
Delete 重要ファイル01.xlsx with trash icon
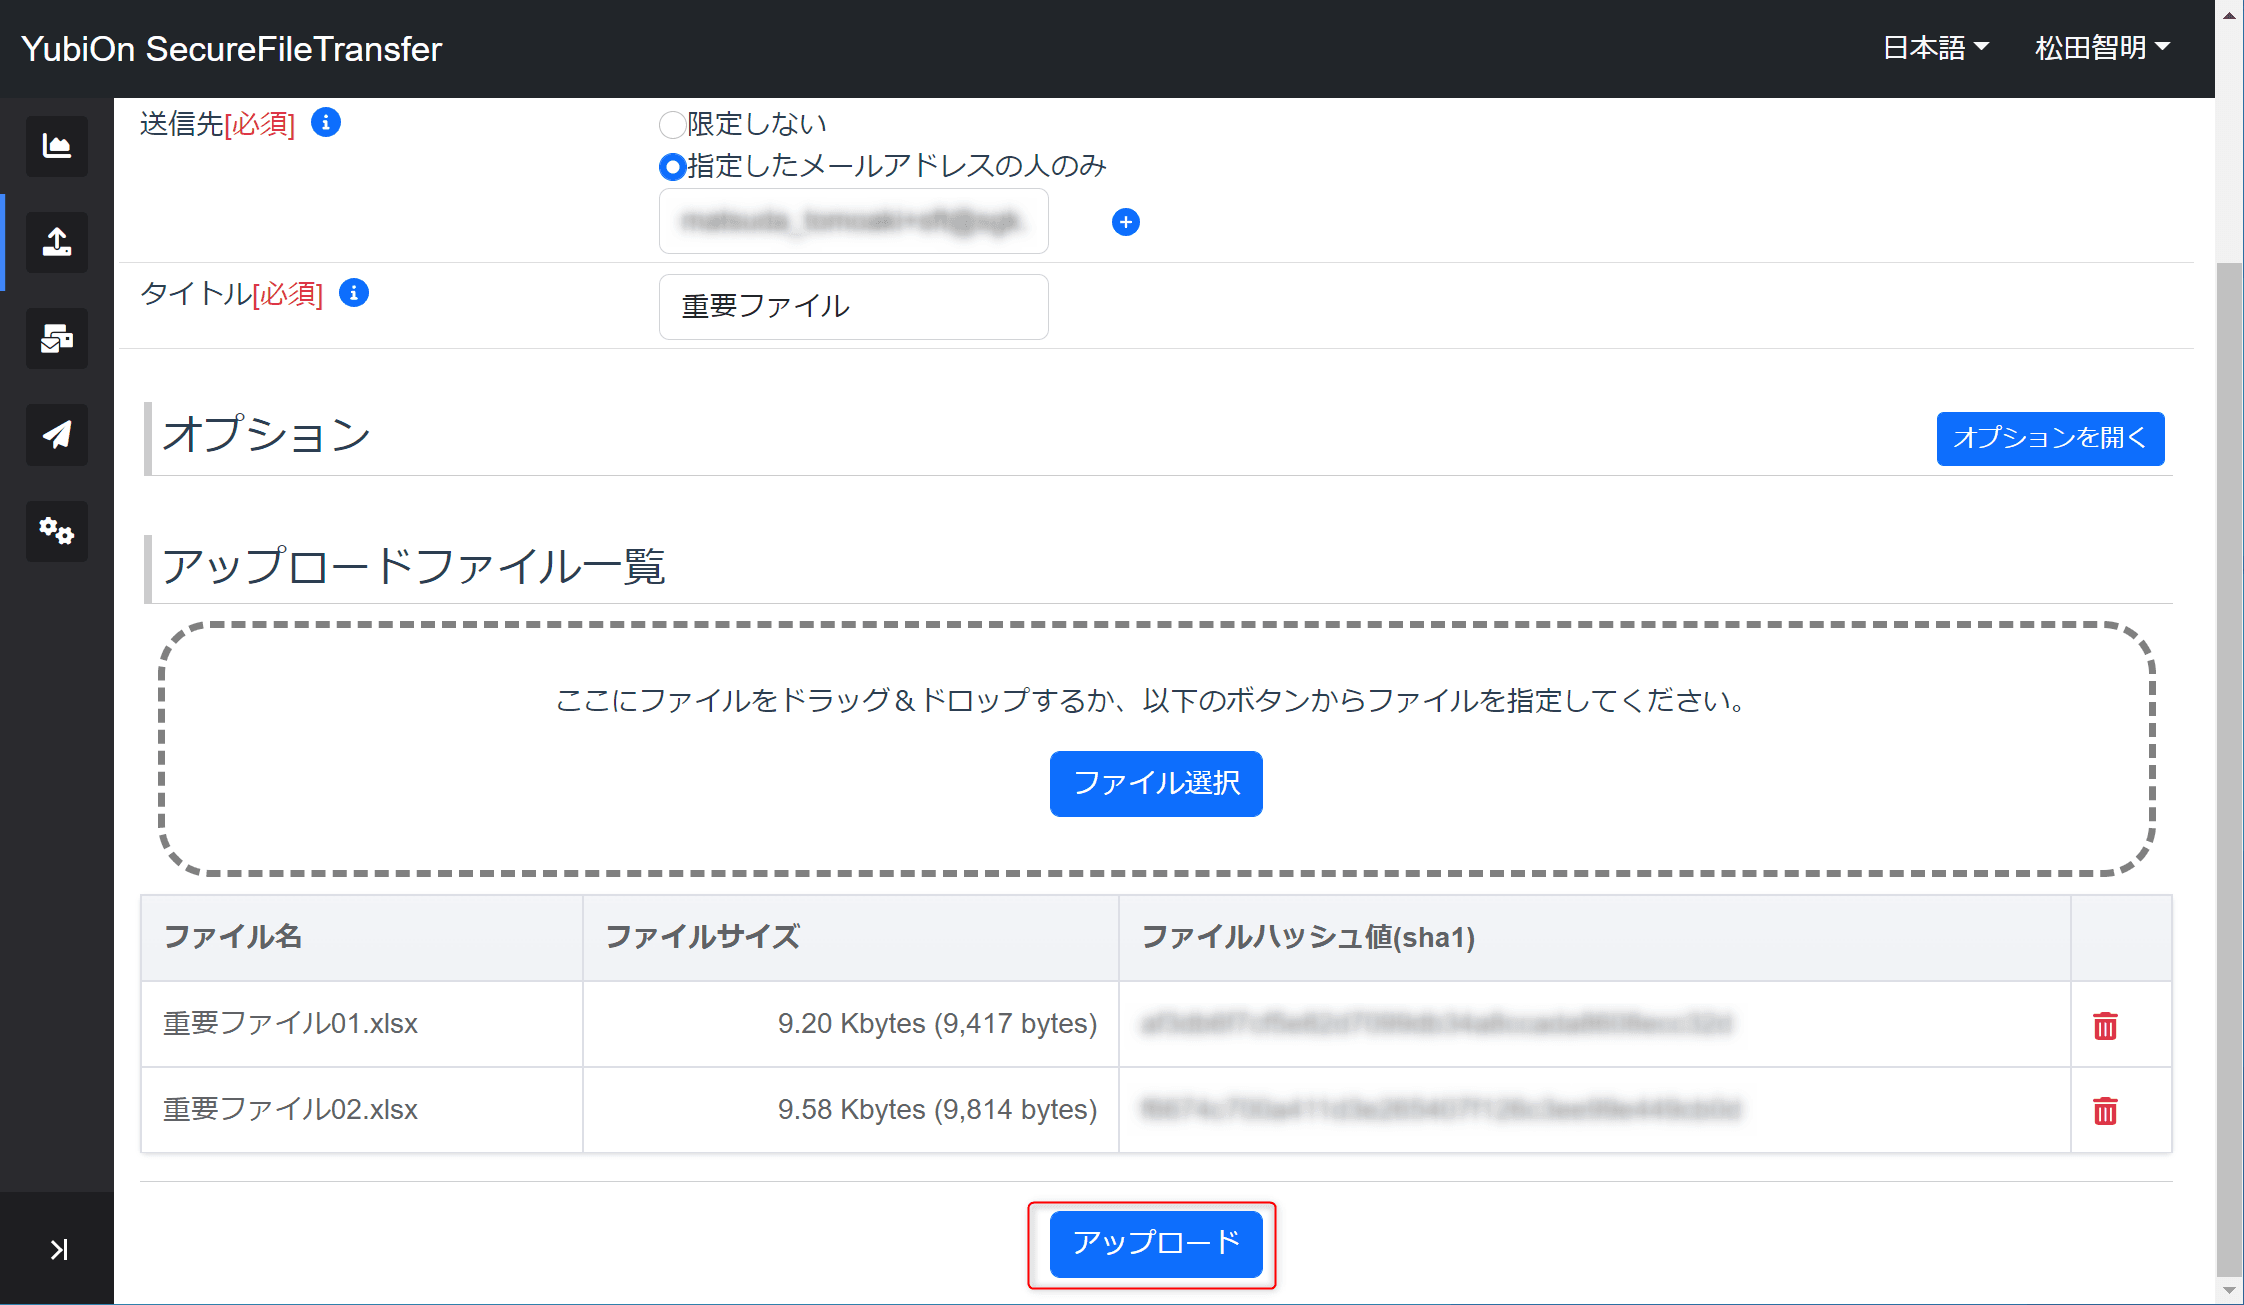tap(2105, 1025)
